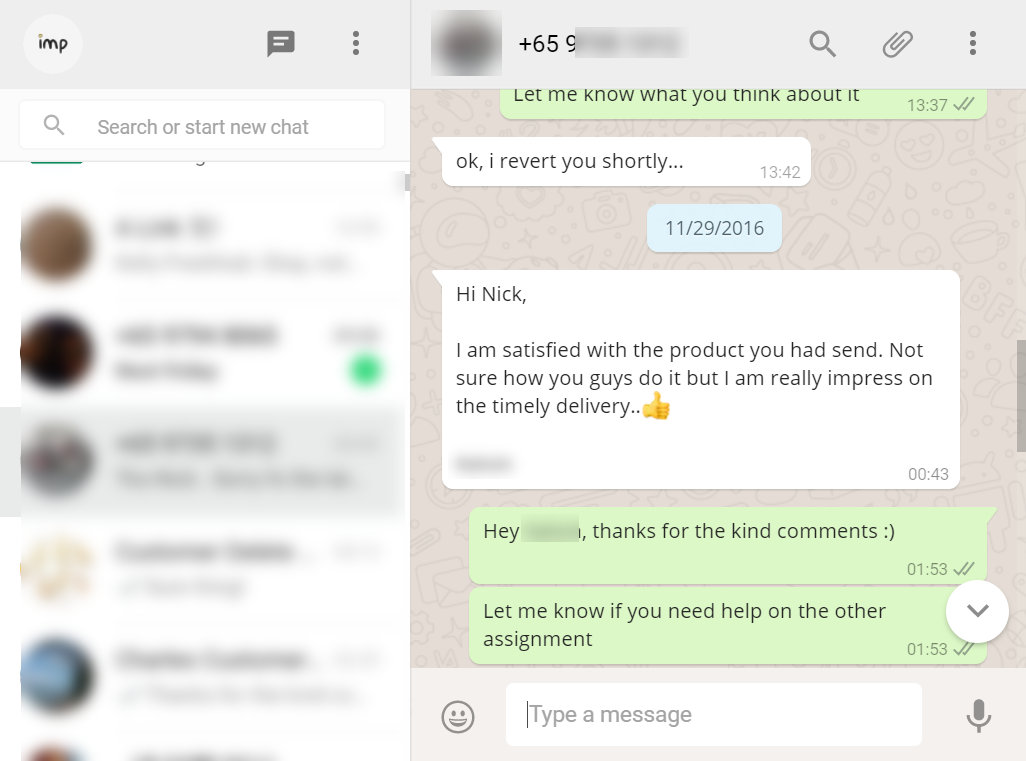Click the search magnifier in chat list
1026x761 pixels.
click(54, 124)
